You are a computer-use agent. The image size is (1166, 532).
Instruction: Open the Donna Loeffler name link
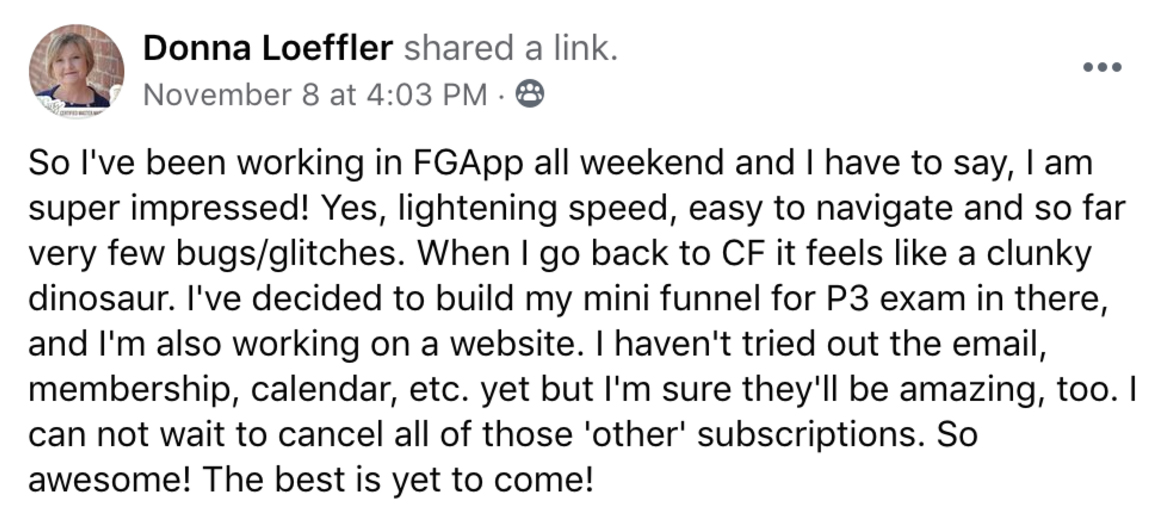click(269, 46)
